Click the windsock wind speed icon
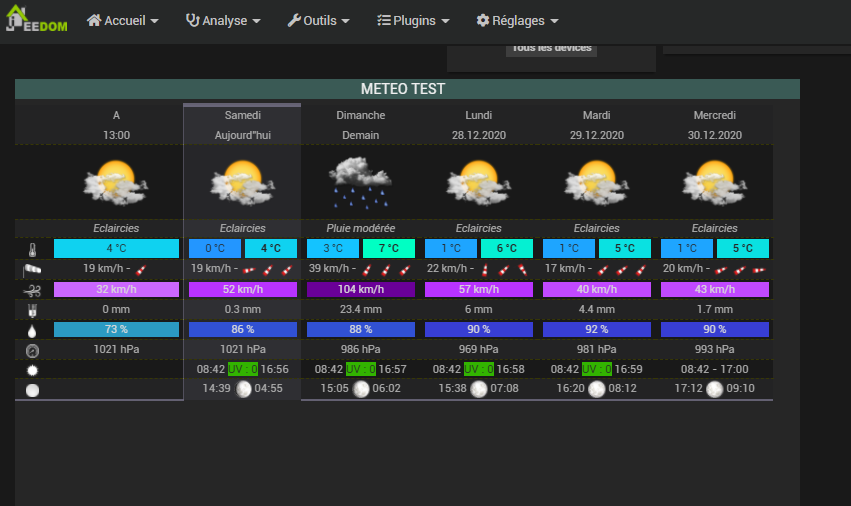 [33, 269]
